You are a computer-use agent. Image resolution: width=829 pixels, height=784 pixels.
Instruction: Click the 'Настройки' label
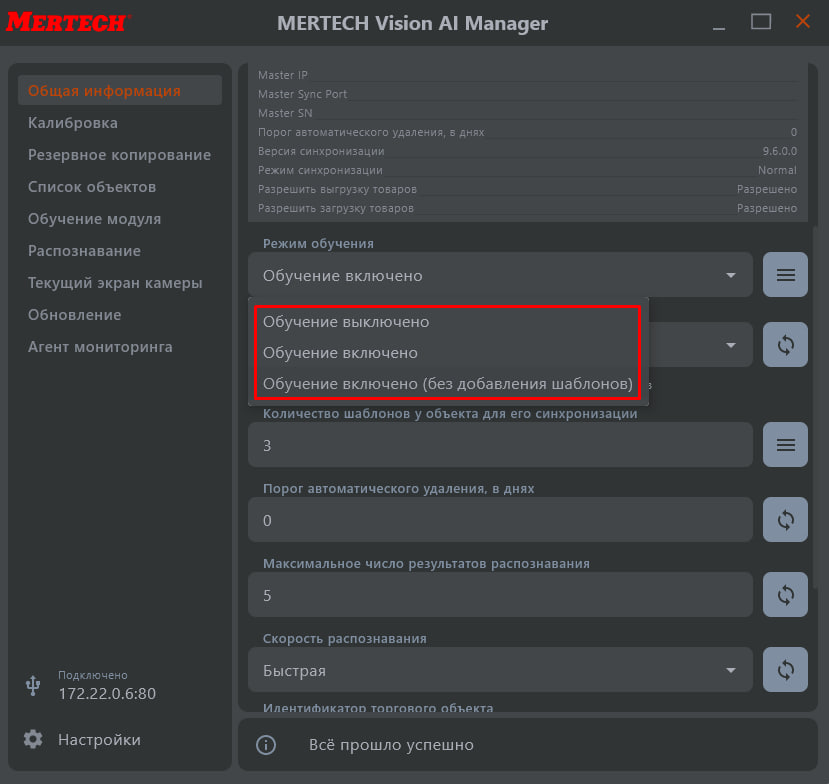point(99,740)
